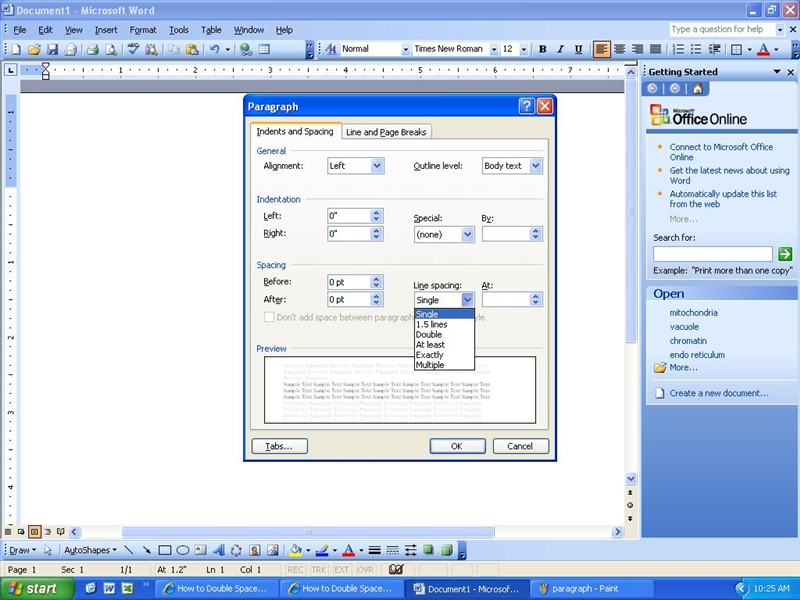Viewport: 800px width, 600px height.
Task: Click Cancel in Paragraph dialog
Action: pyautogui.click(x=520, y=446)
